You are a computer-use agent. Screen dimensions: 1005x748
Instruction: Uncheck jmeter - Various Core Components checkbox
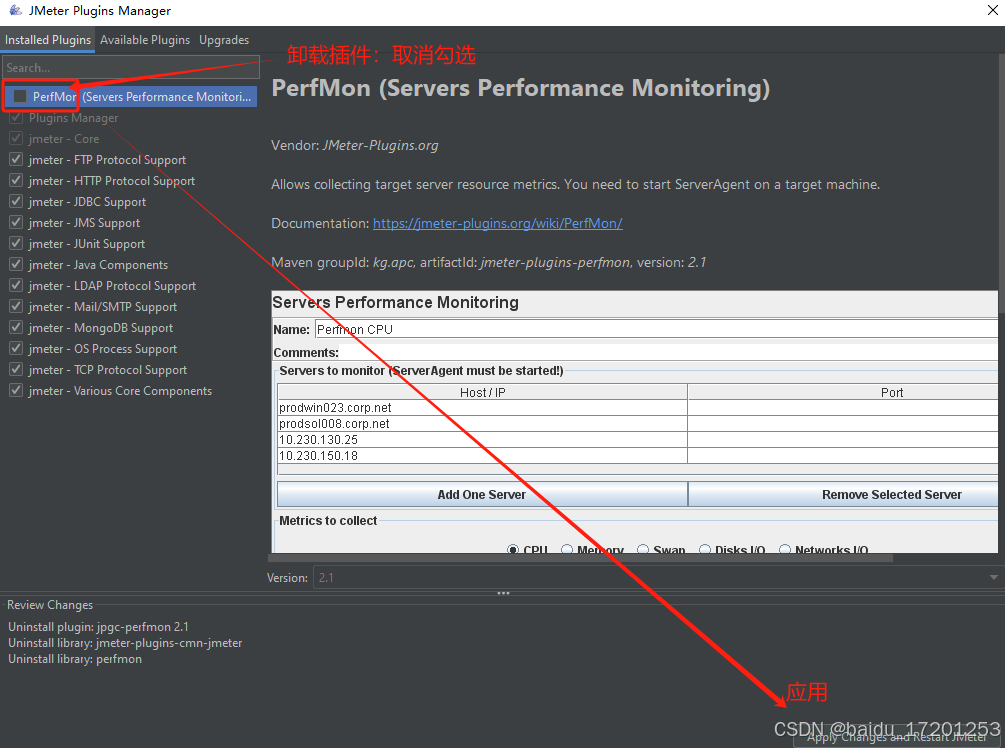click(x=17, y=390)
